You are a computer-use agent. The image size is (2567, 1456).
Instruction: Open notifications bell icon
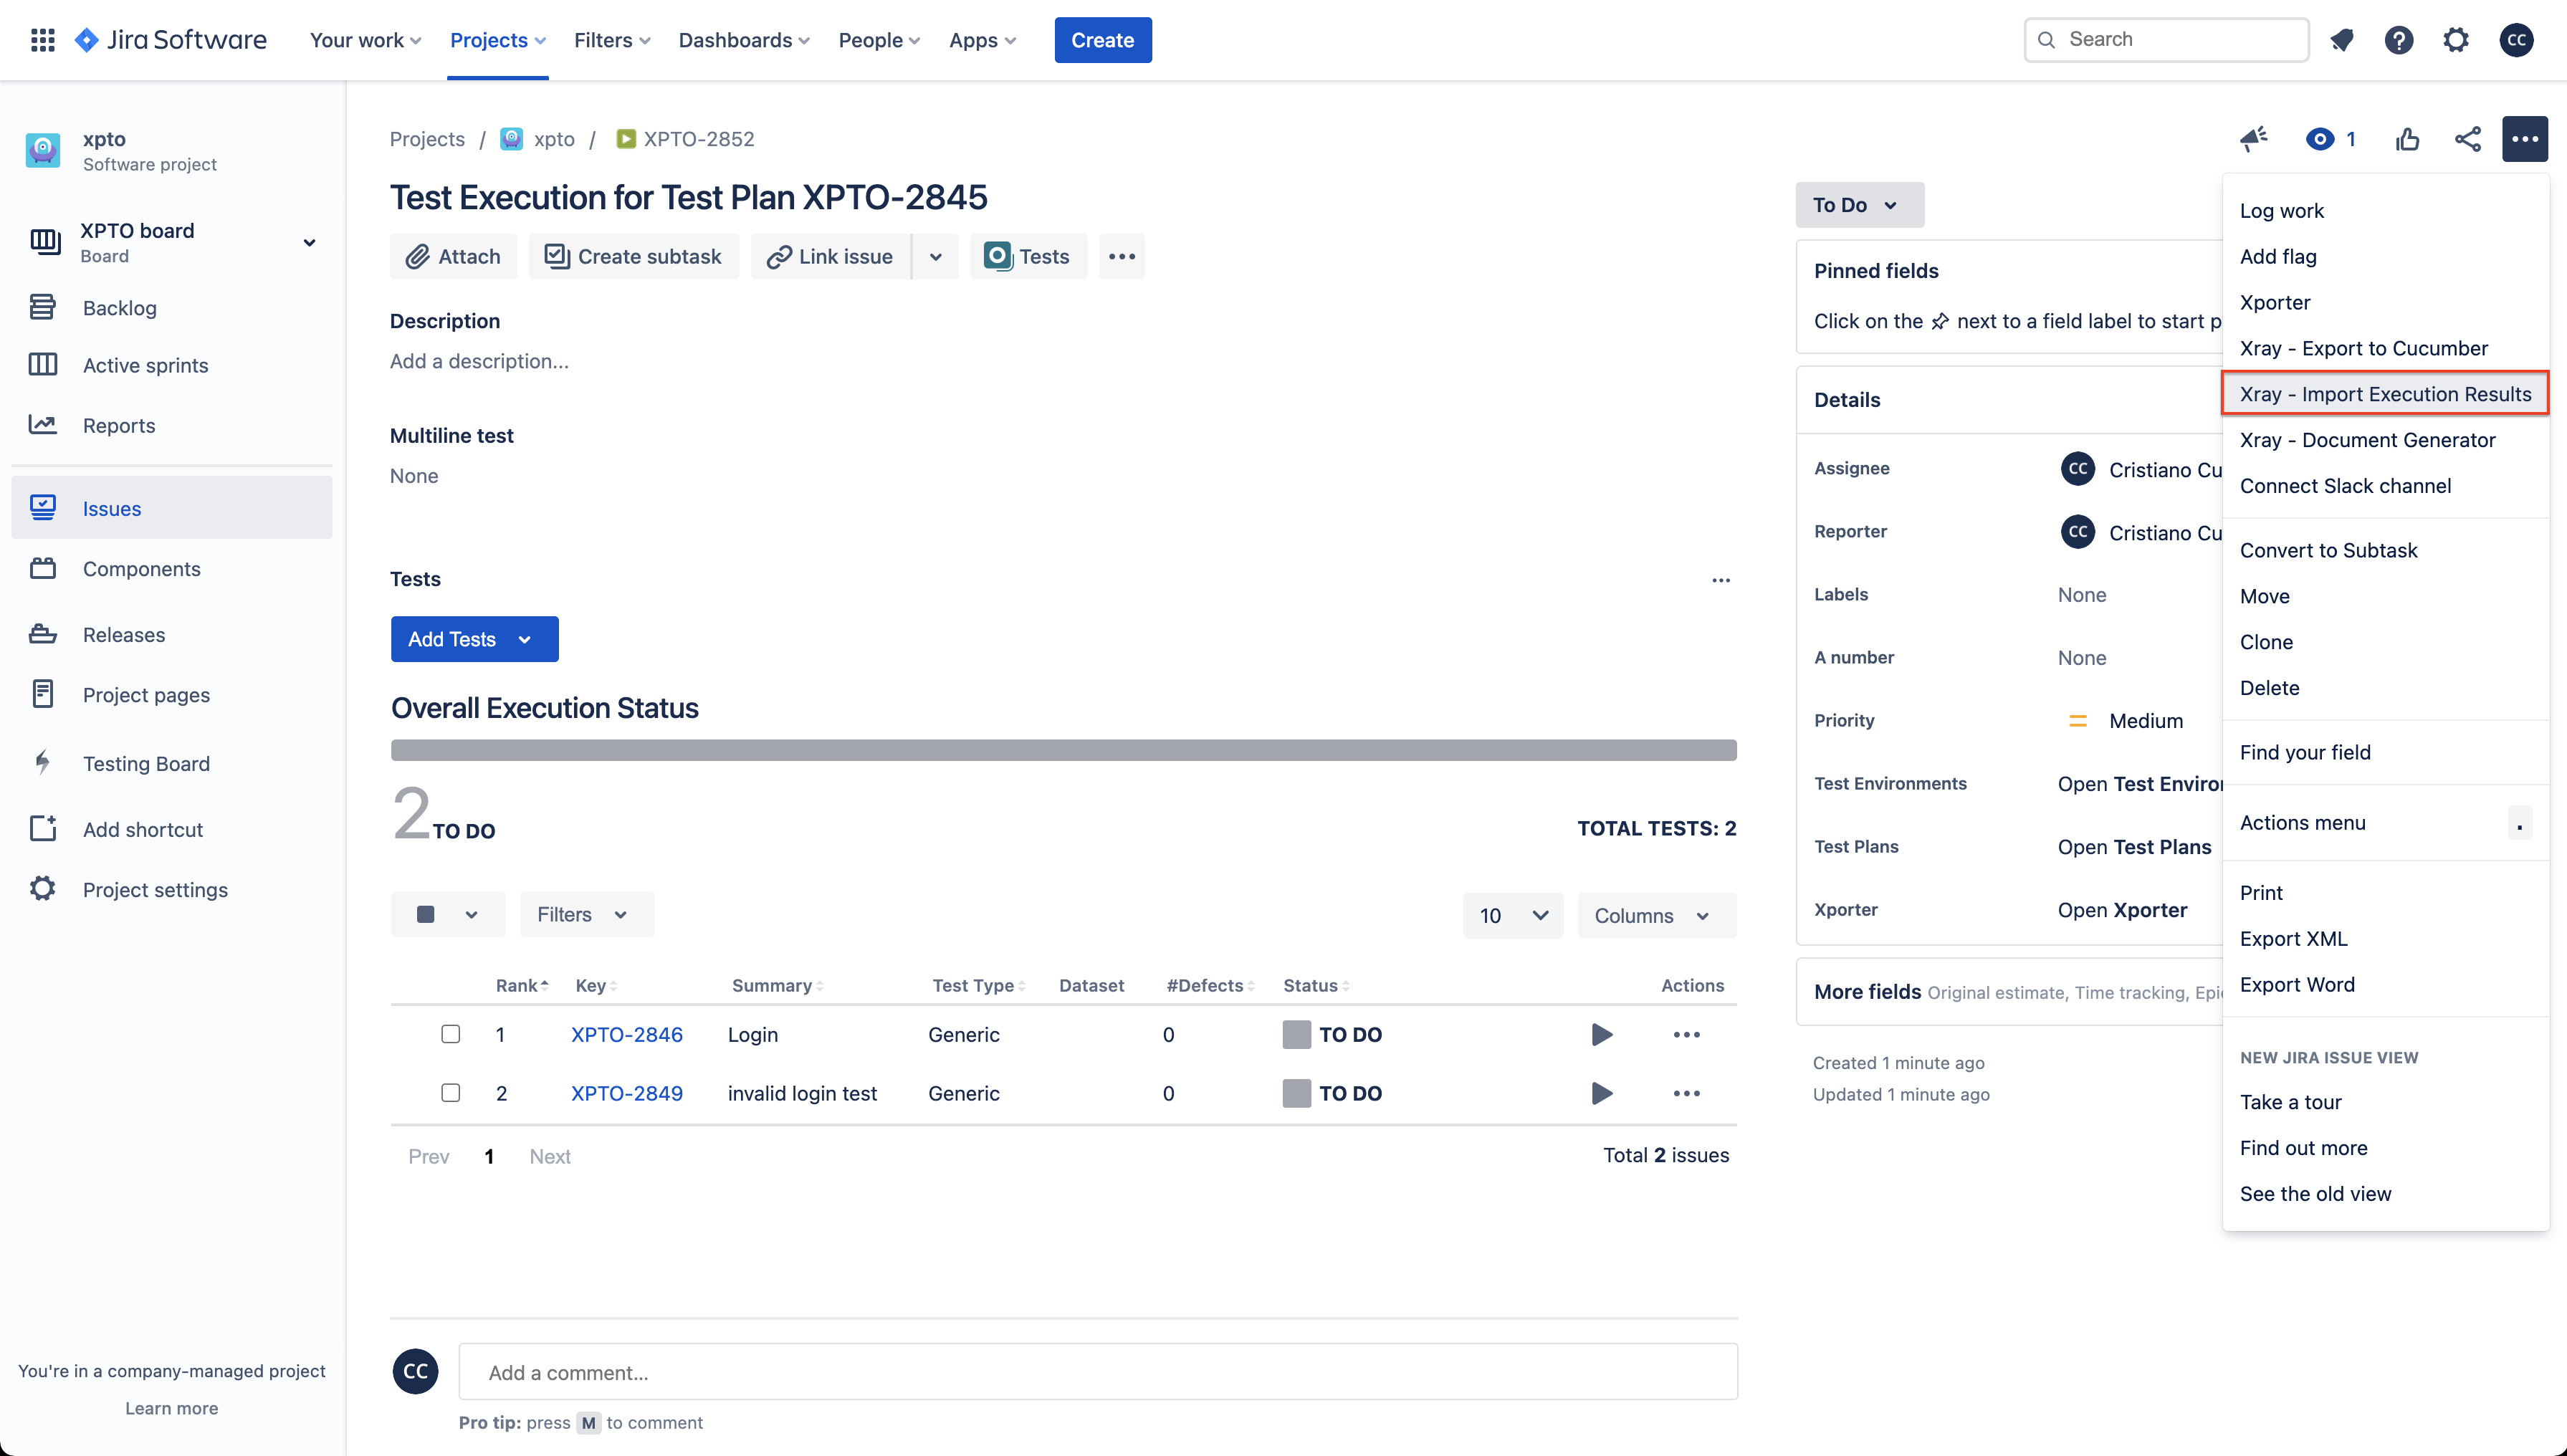coord(2341,40)
